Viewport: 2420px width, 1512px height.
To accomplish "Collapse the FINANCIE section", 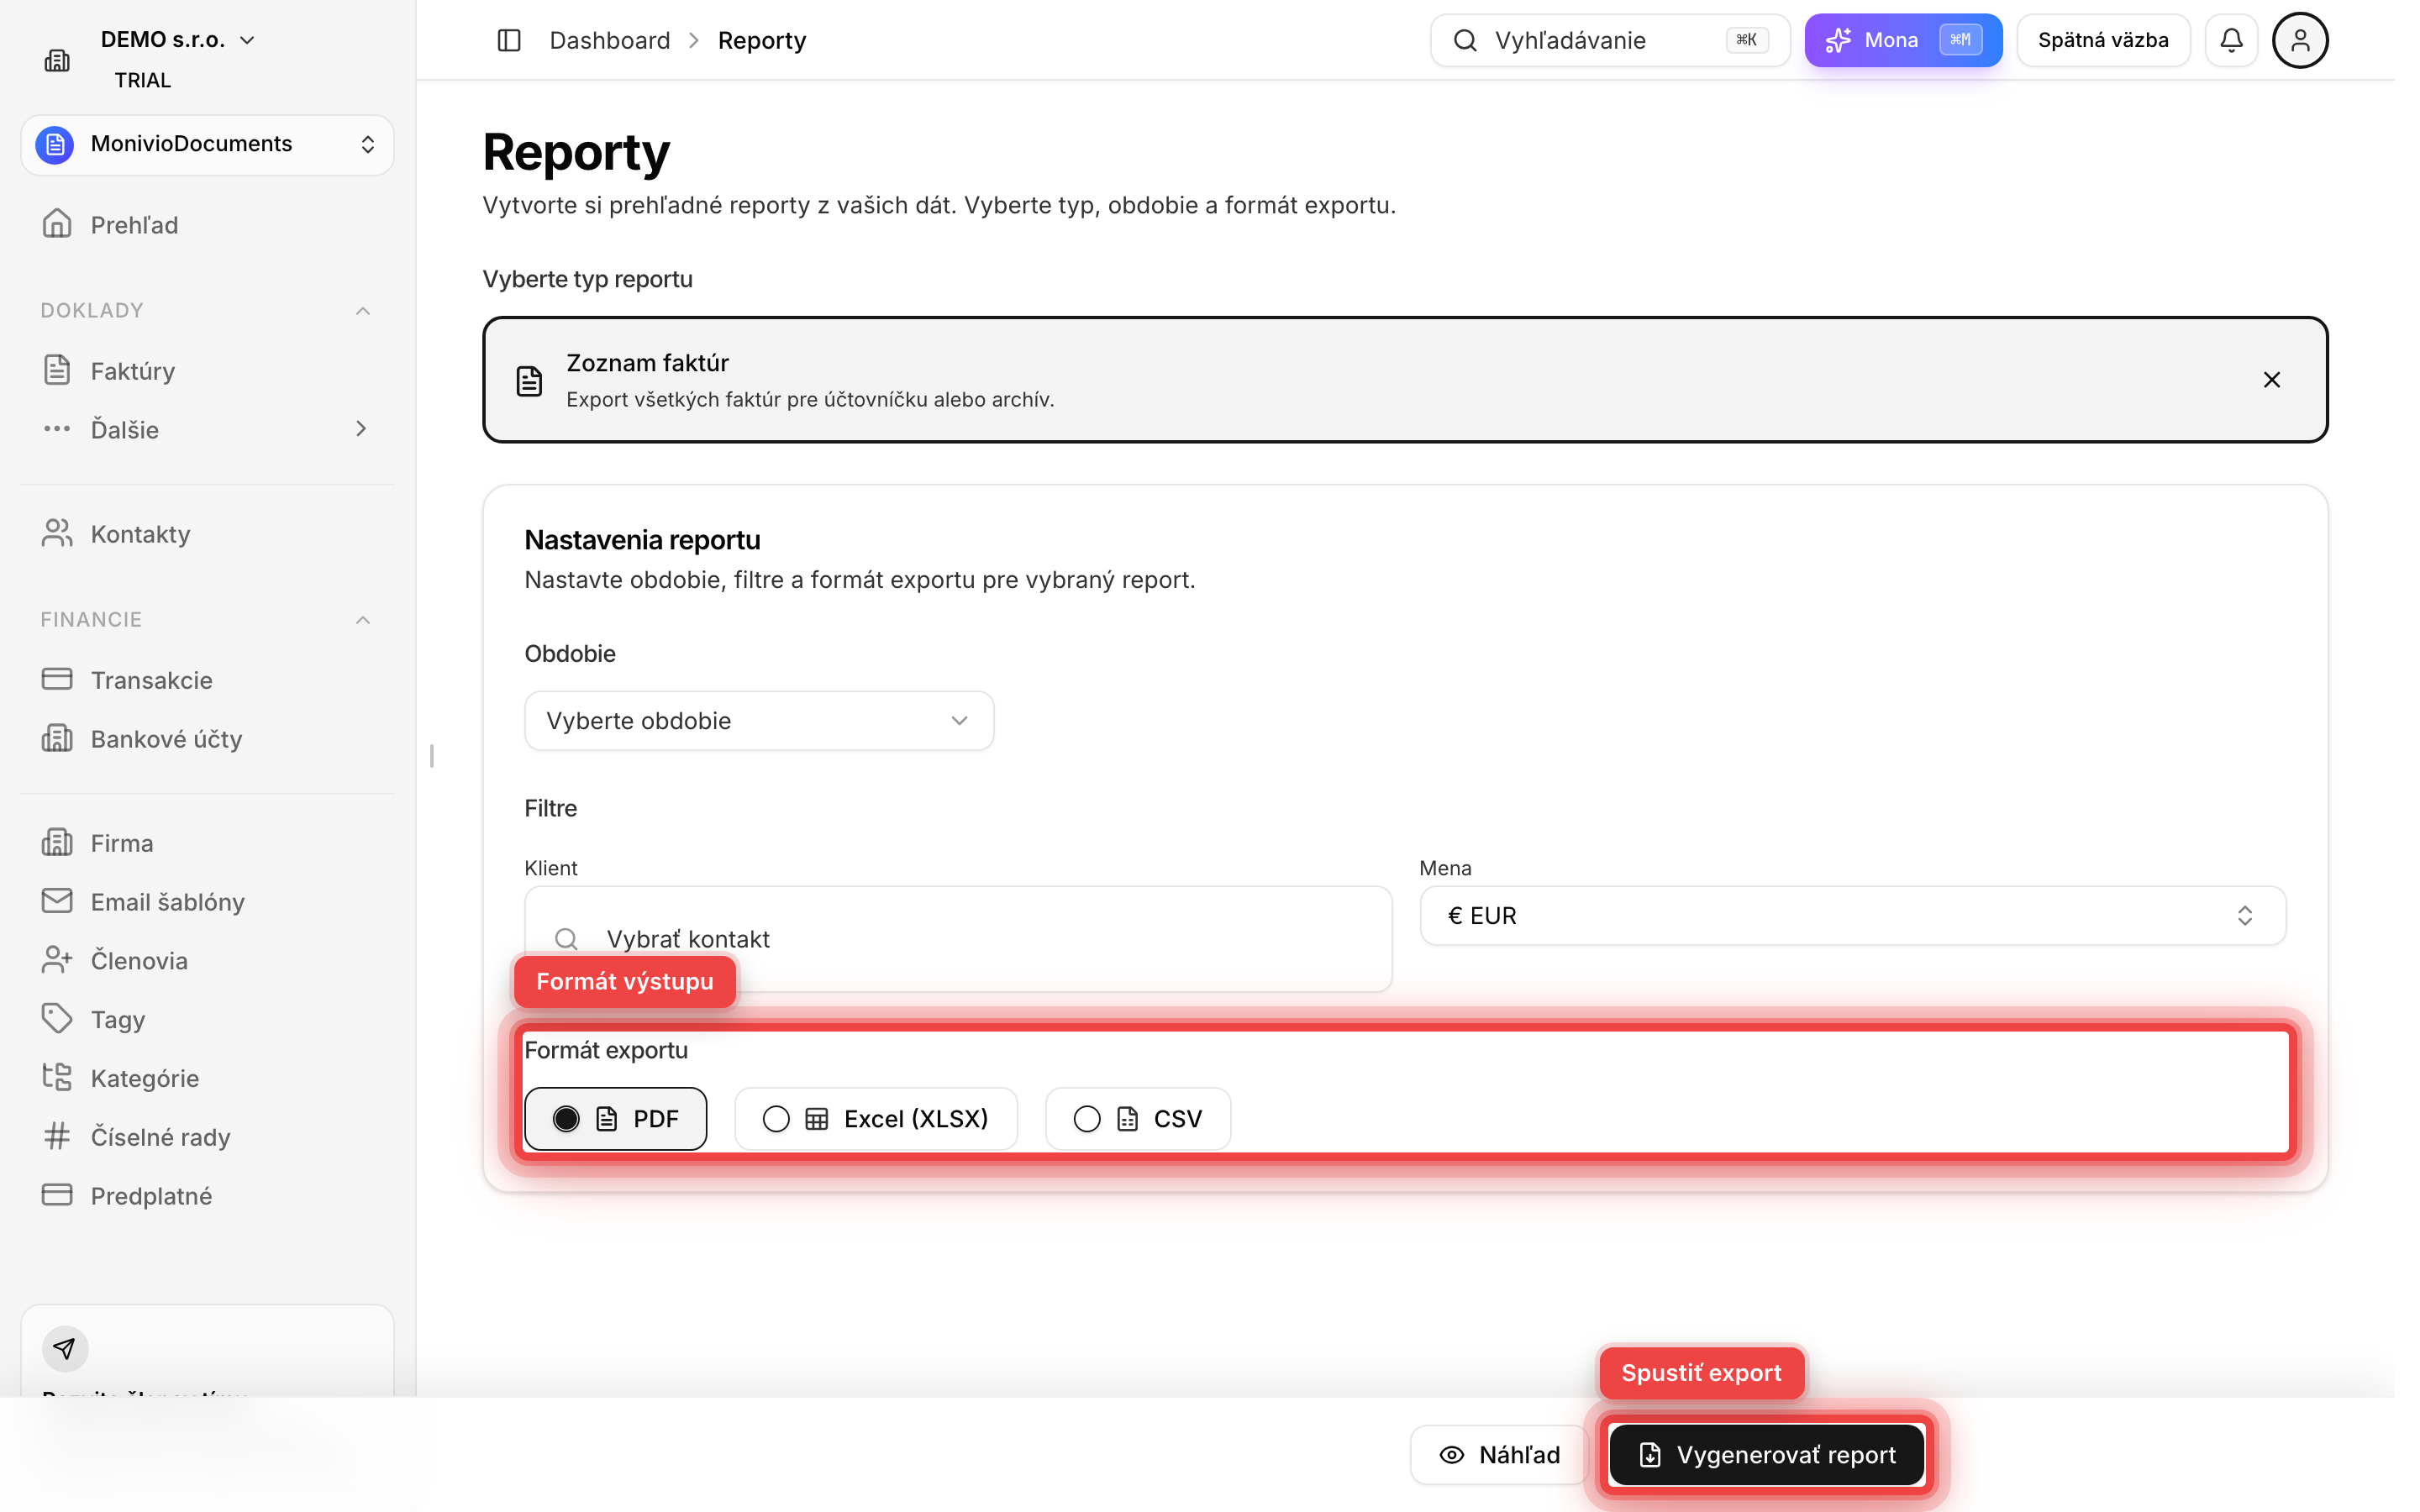I will [363, 619].
